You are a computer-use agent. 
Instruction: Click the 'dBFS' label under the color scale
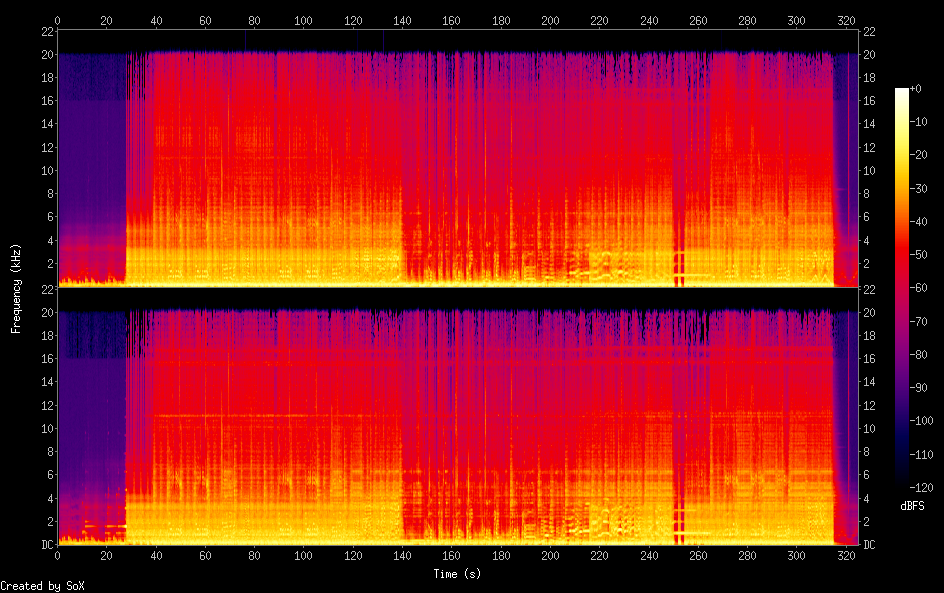pos(912,506)
